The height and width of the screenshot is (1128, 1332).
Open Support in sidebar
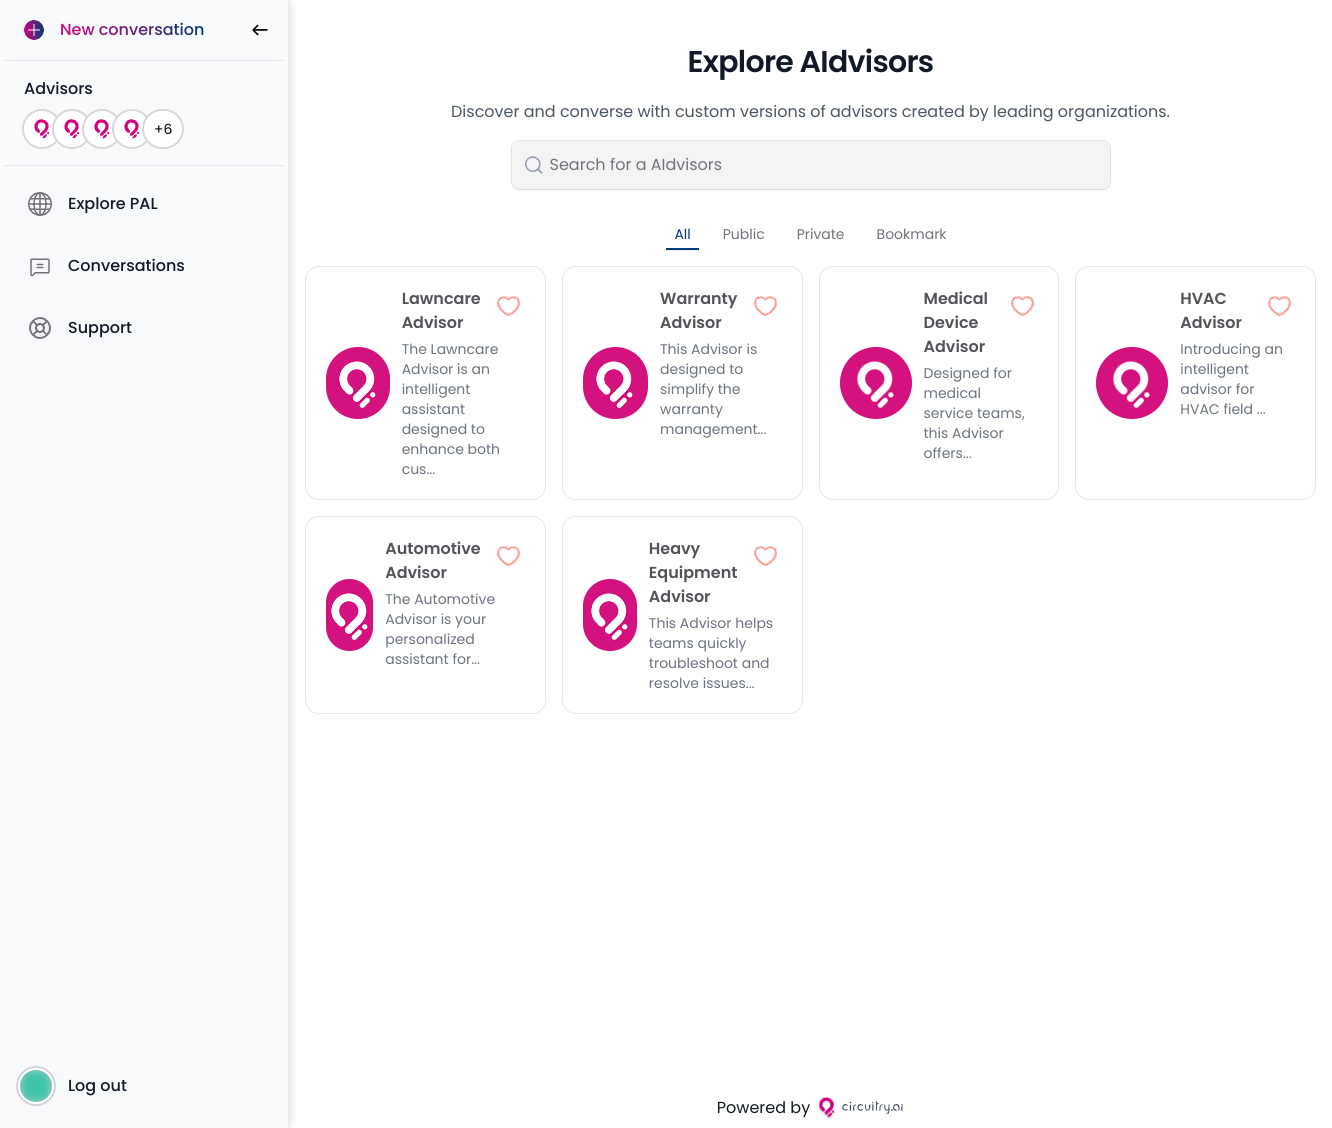[x=100, y=328]
